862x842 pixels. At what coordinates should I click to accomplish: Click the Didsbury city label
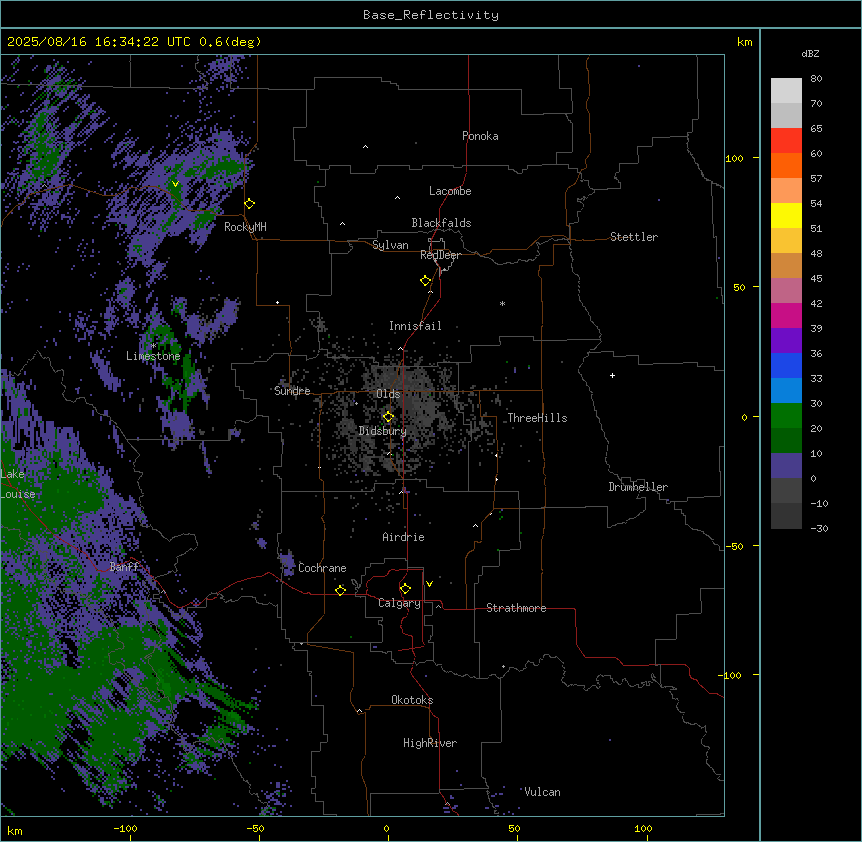click(383, 431)
